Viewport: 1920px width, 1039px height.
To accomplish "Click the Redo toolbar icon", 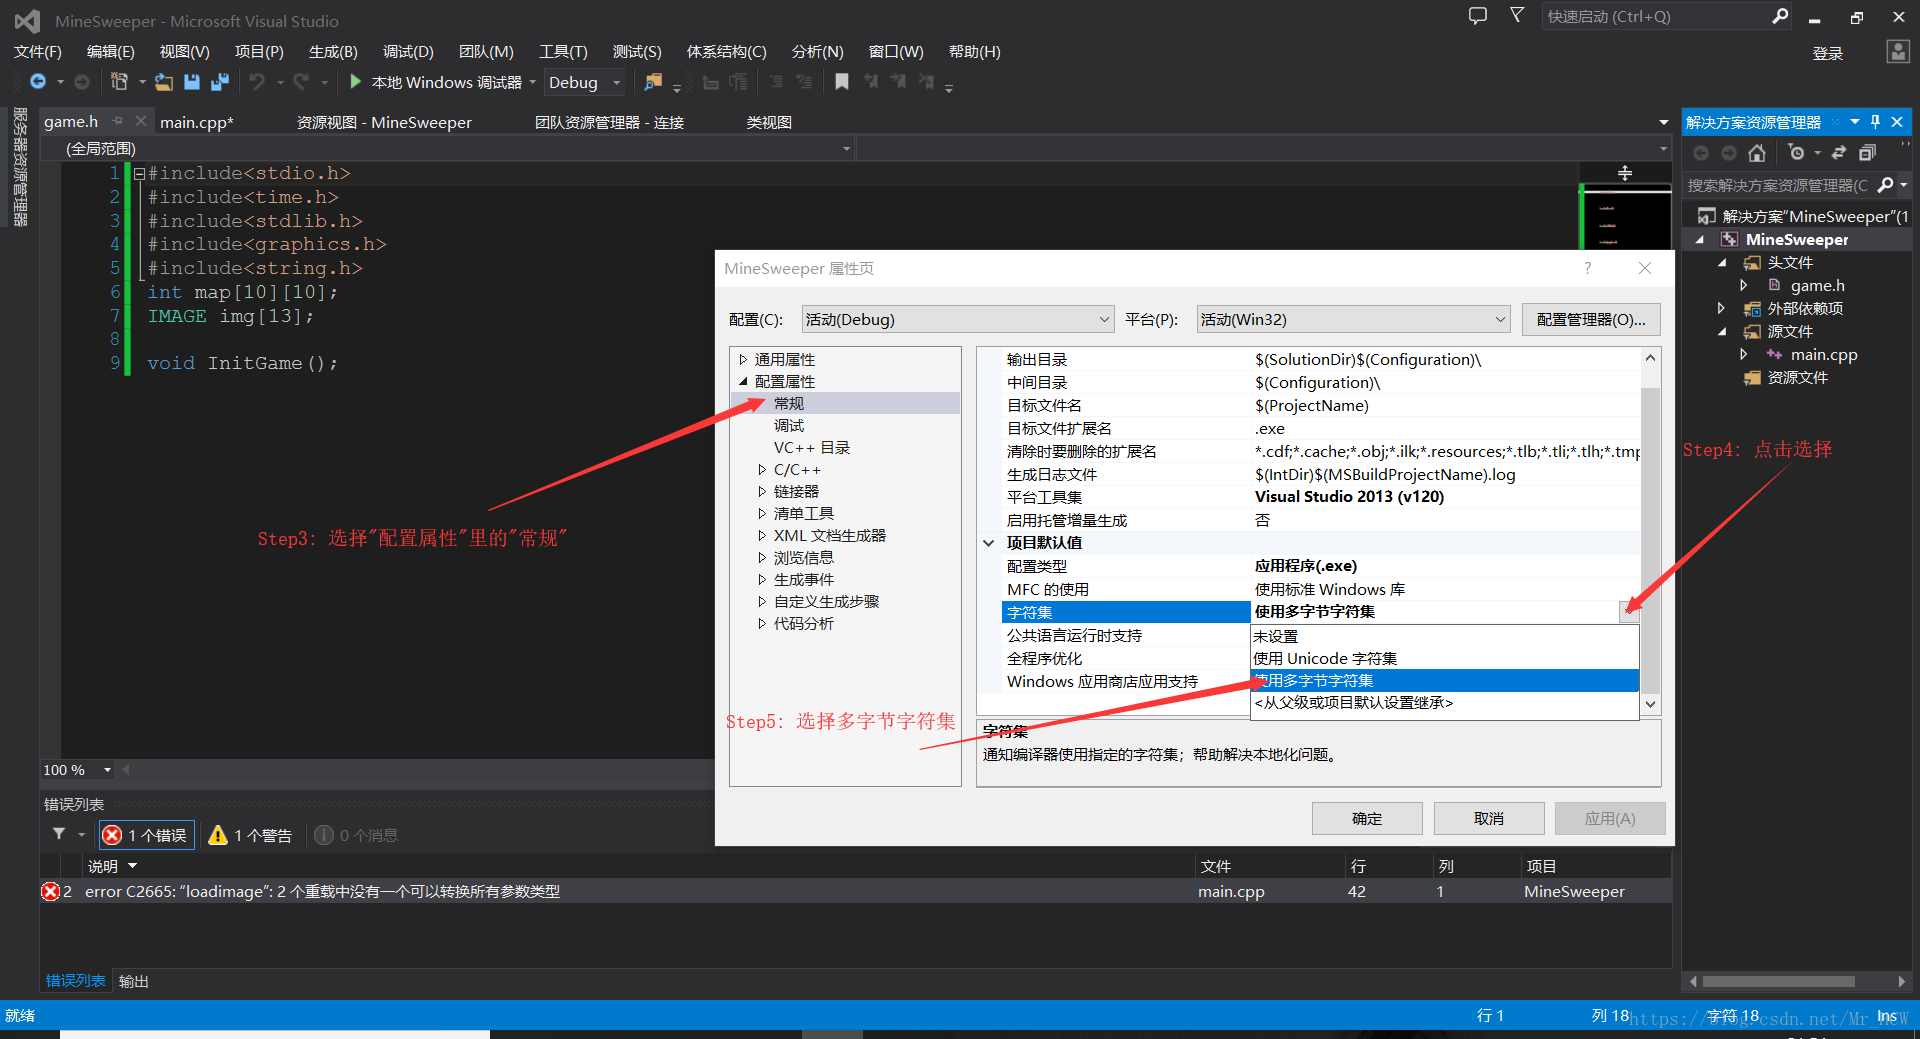I will (x=301, y=82).
